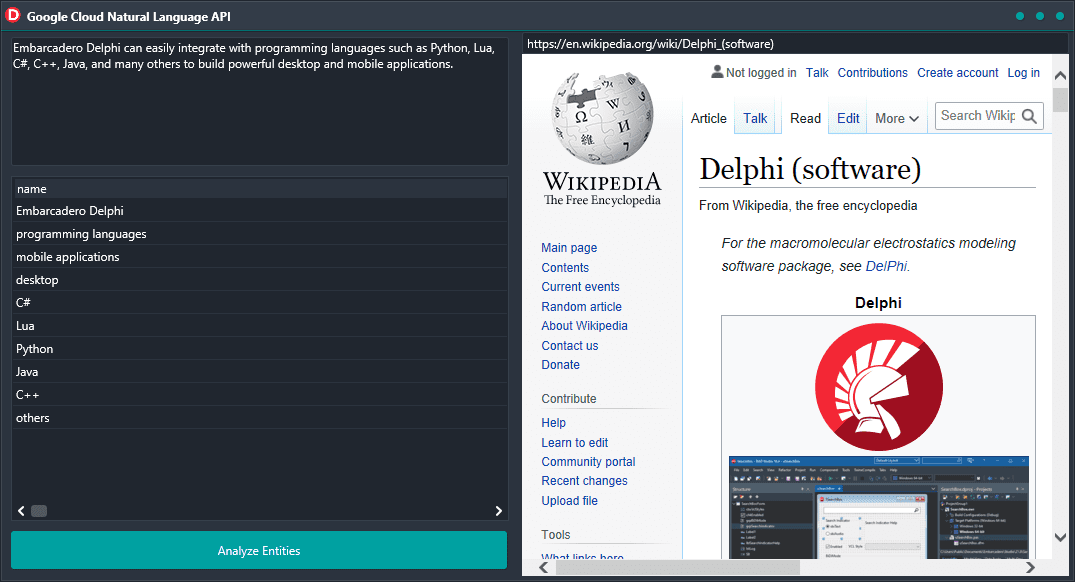Screen dimensions: 1075x582
Task: Select the Lua row
Action: [x=260, y=326]
